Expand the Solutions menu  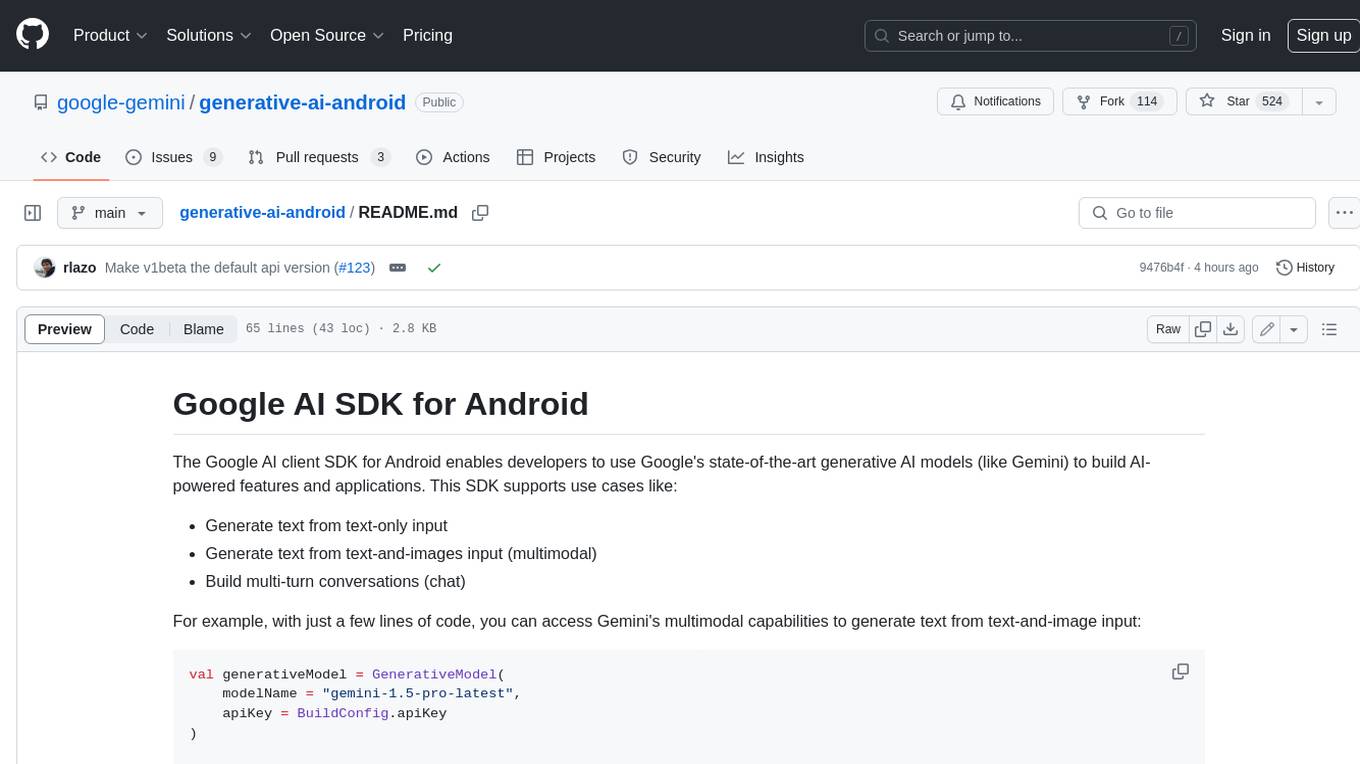click(208, 35)
